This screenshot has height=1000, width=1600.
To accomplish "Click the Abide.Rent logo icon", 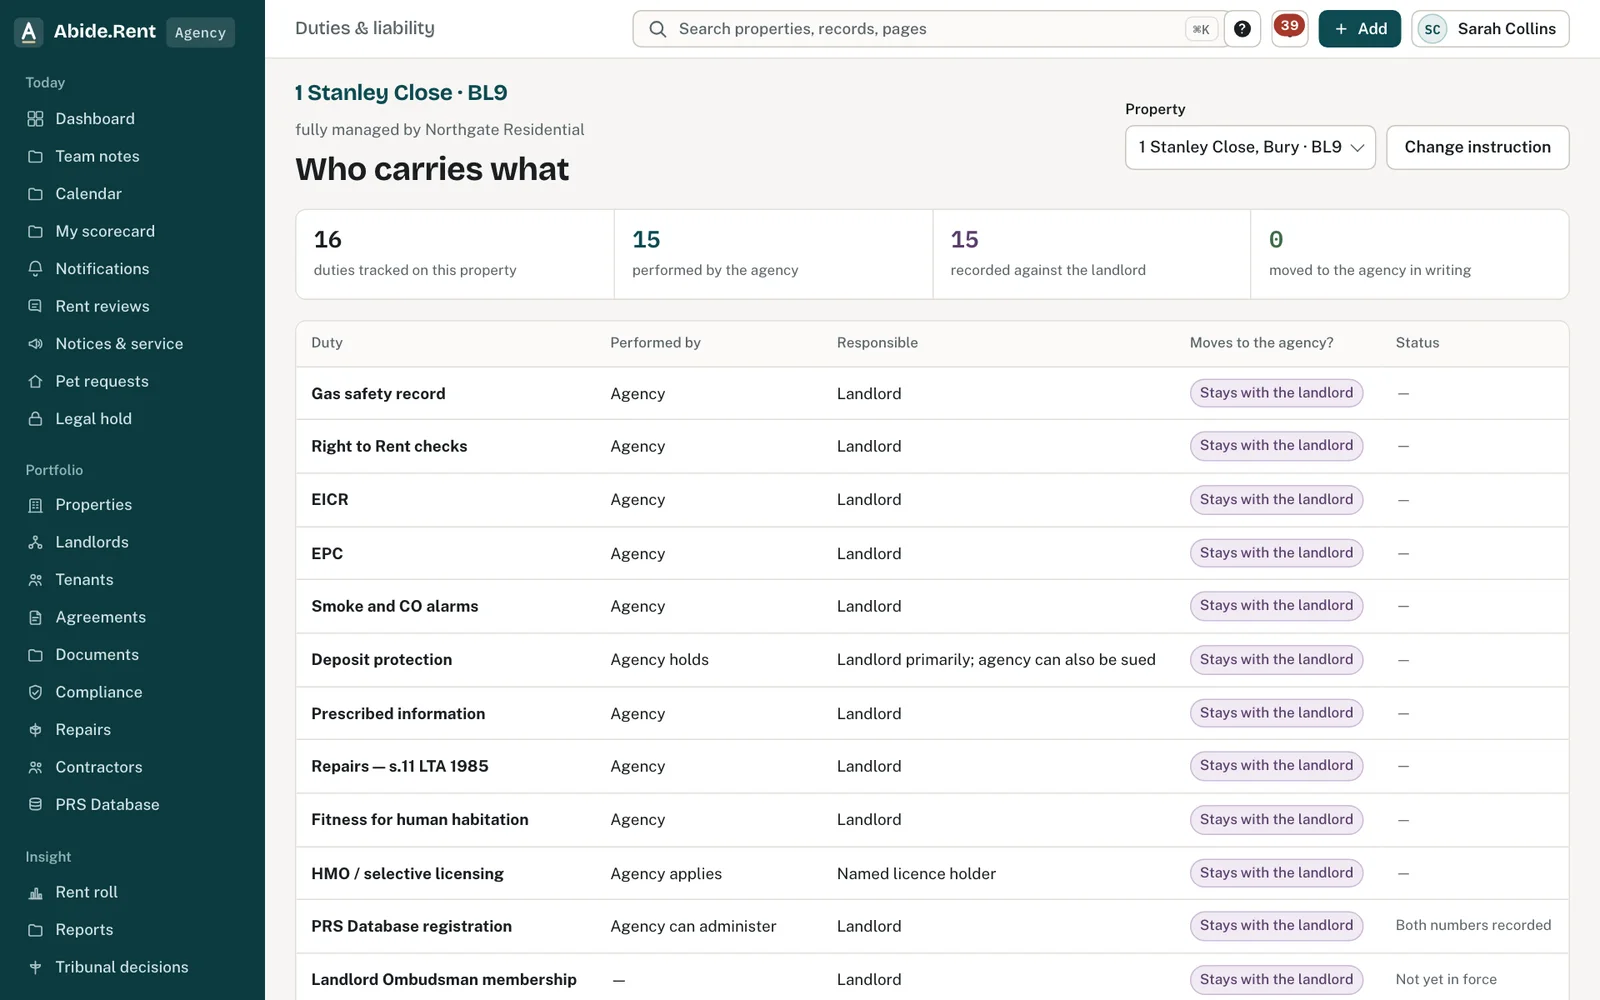I will pos(29,32).
